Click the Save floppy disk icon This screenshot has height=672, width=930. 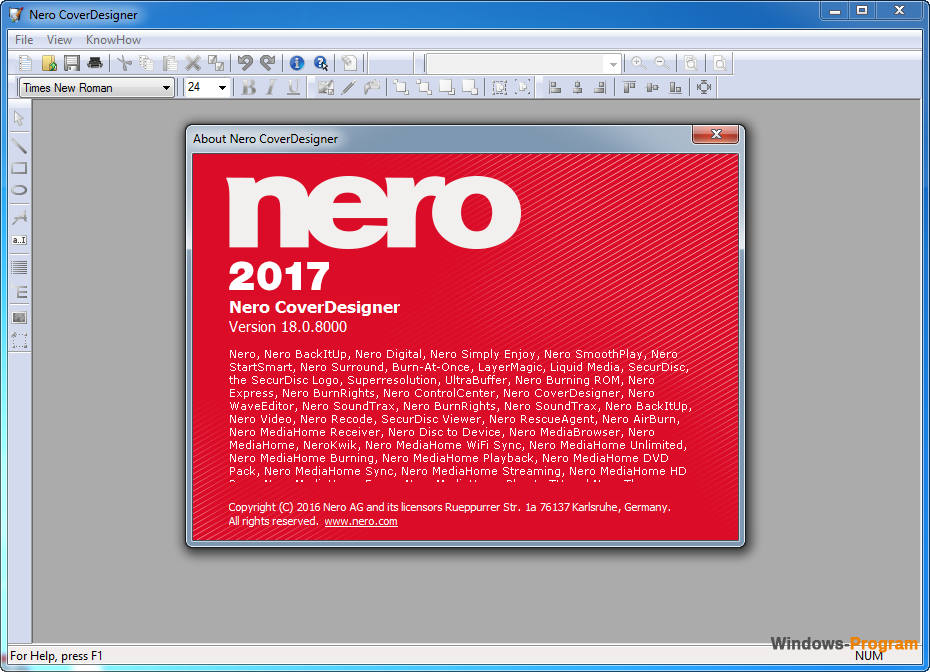pos(72,63)
